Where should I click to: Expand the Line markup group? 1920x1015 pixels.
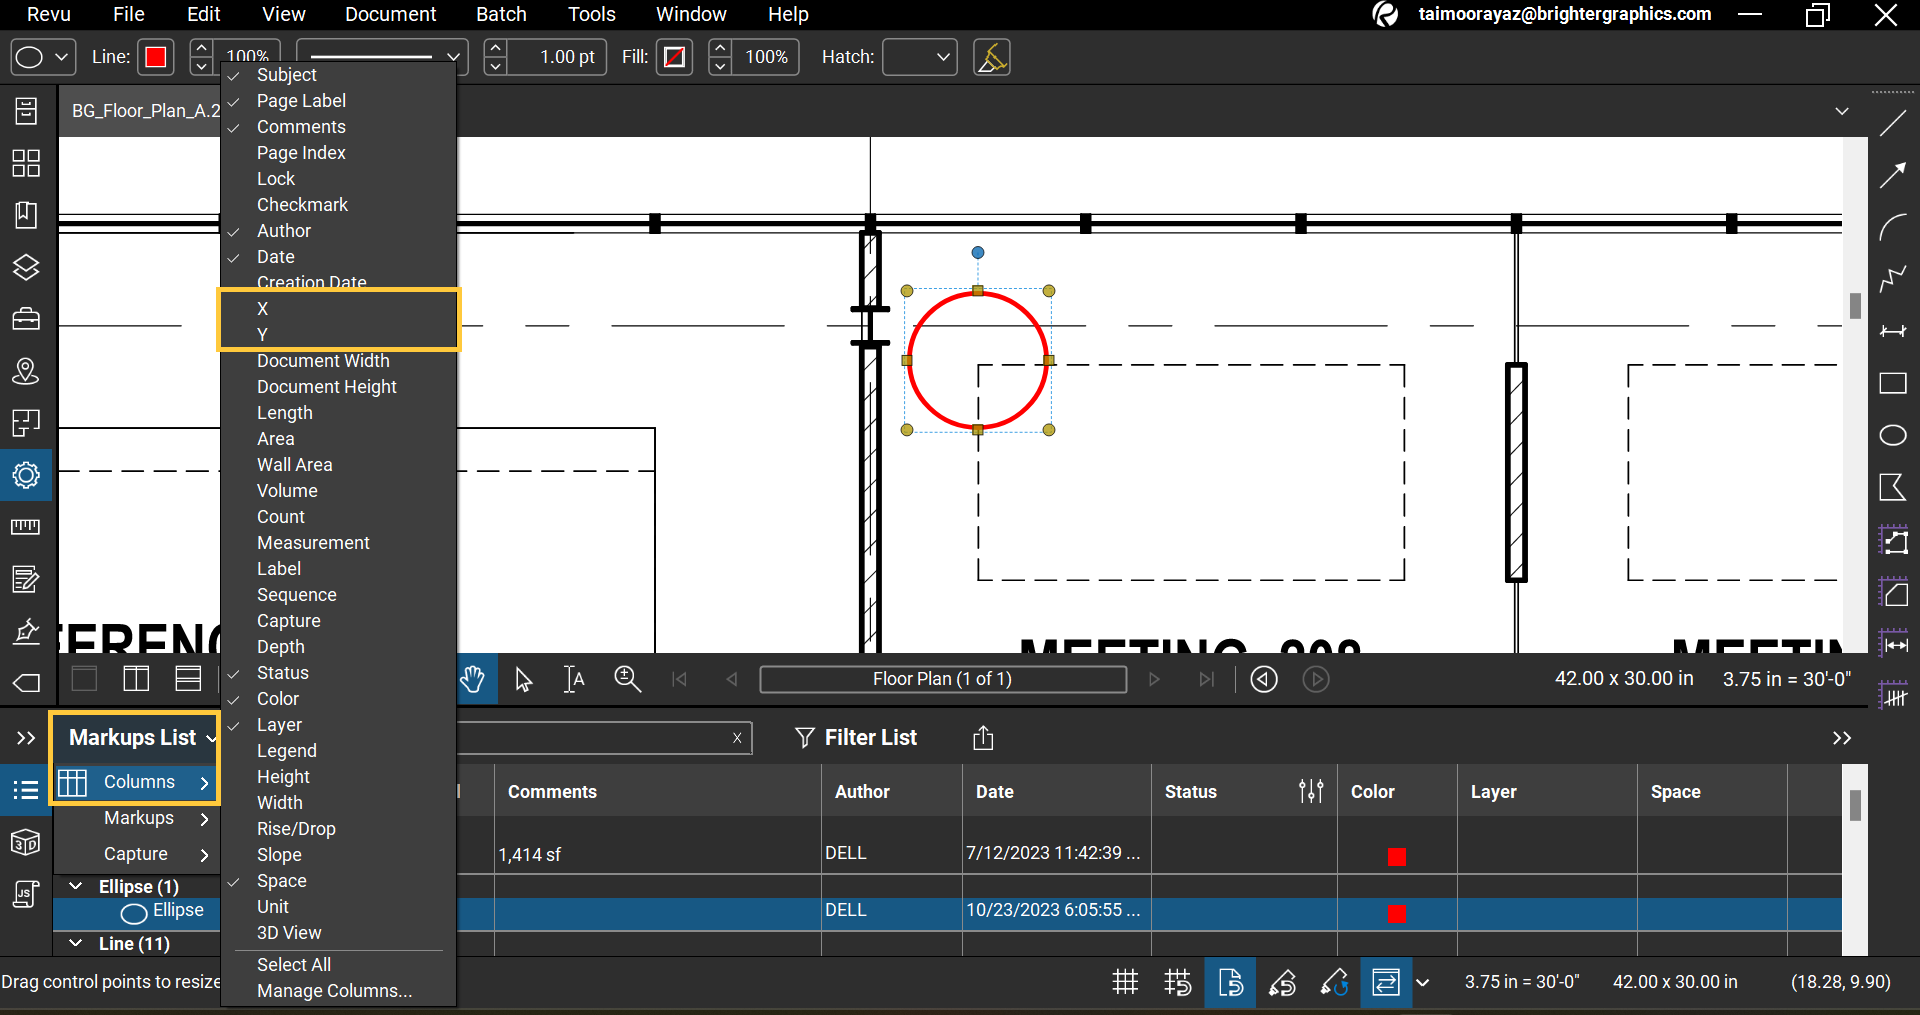[x=73, y=943]
